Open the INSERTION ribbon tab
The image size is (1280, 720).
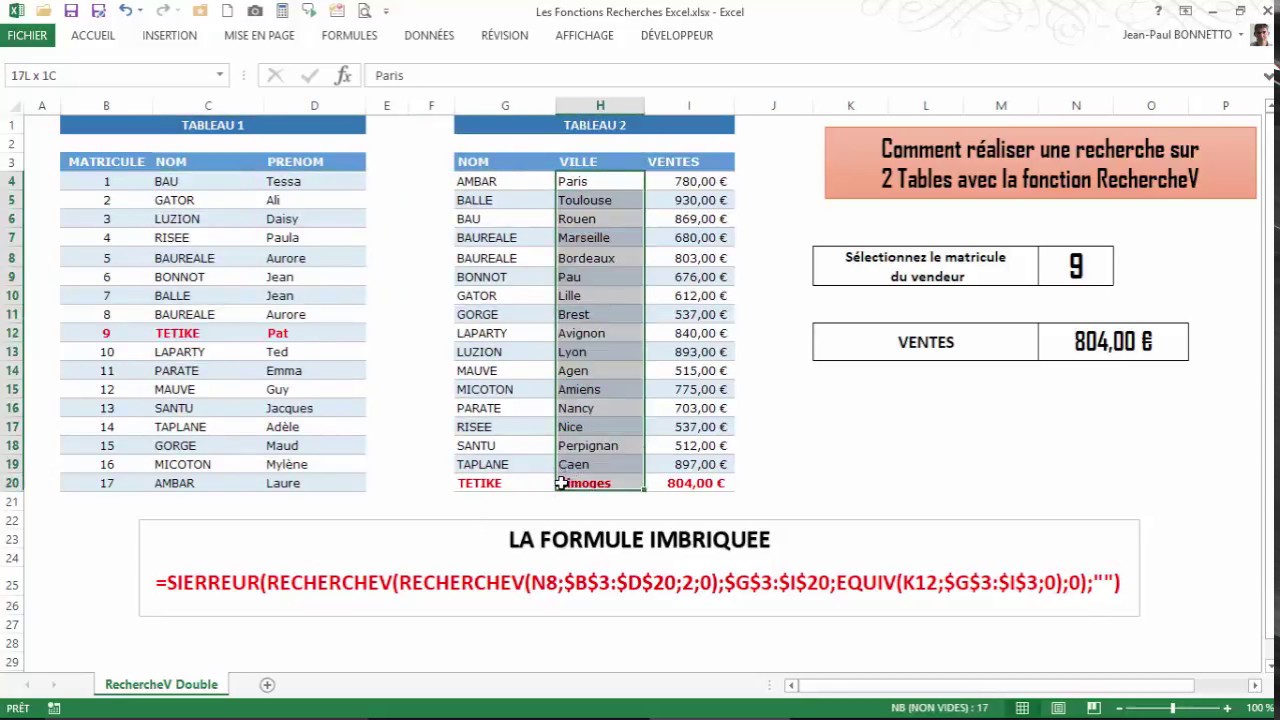coord(169,35)
